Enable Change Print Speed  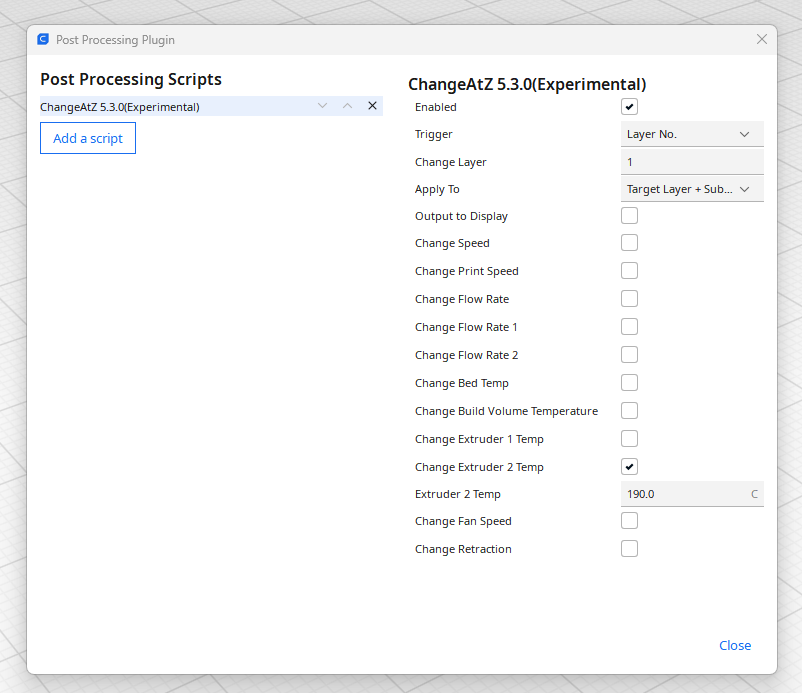coord(629,270)
